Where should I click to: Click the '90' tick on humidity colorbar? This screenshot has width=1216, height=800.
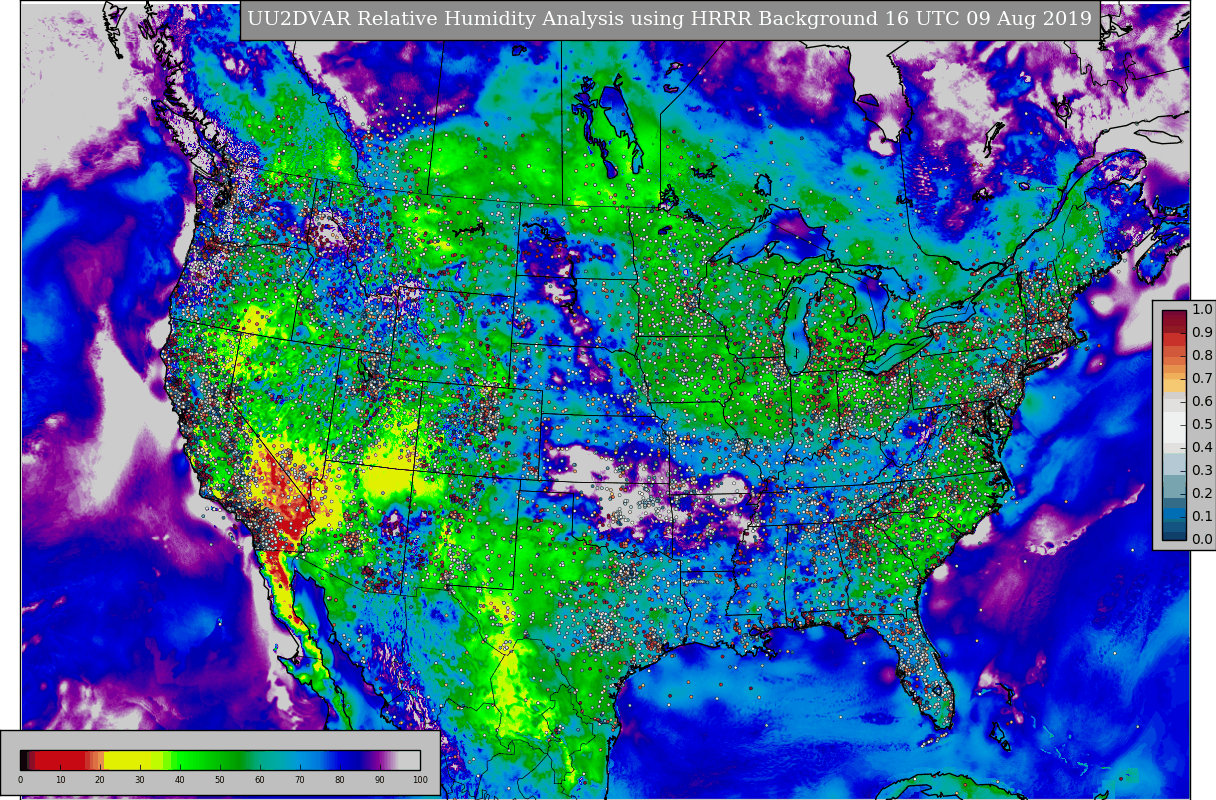point(380,780)
